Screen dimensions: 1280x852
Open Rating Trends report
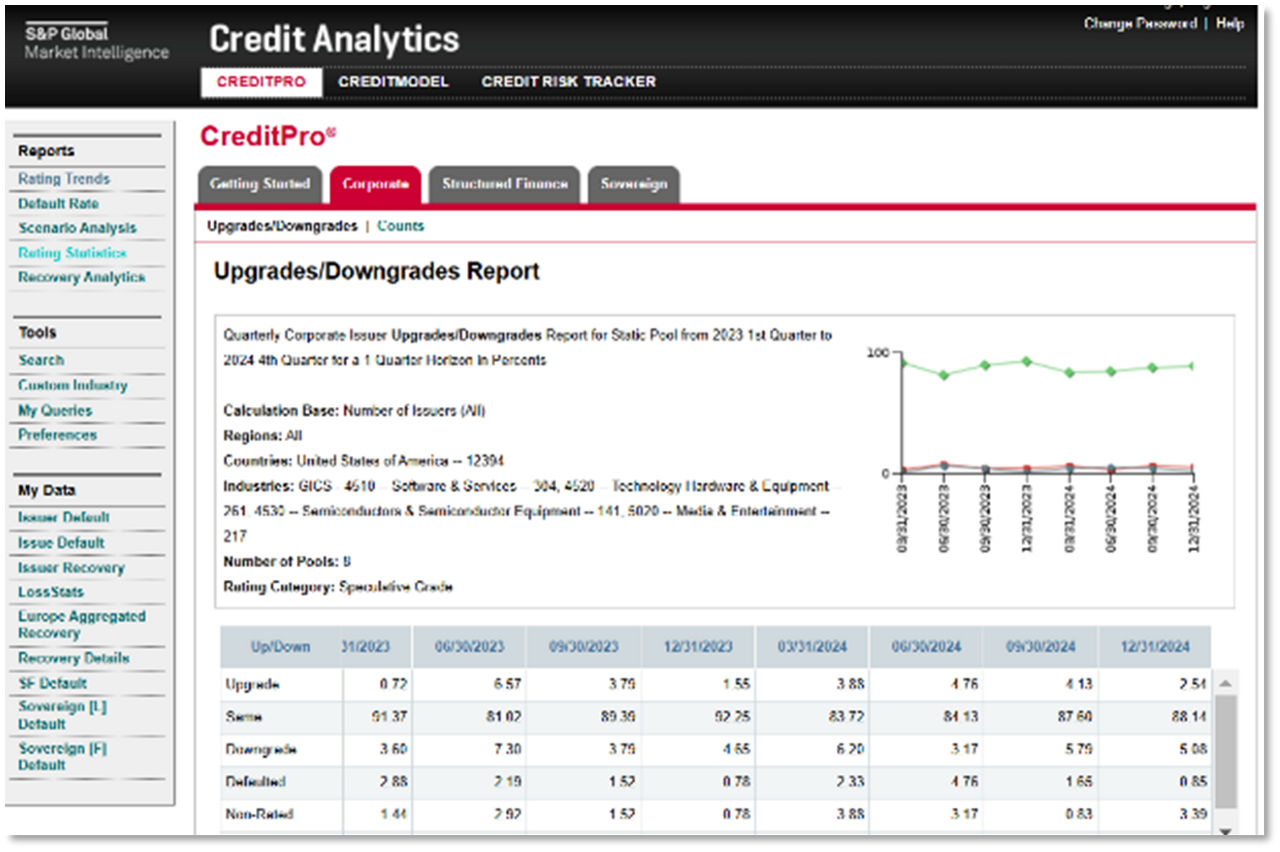(64, 179)
